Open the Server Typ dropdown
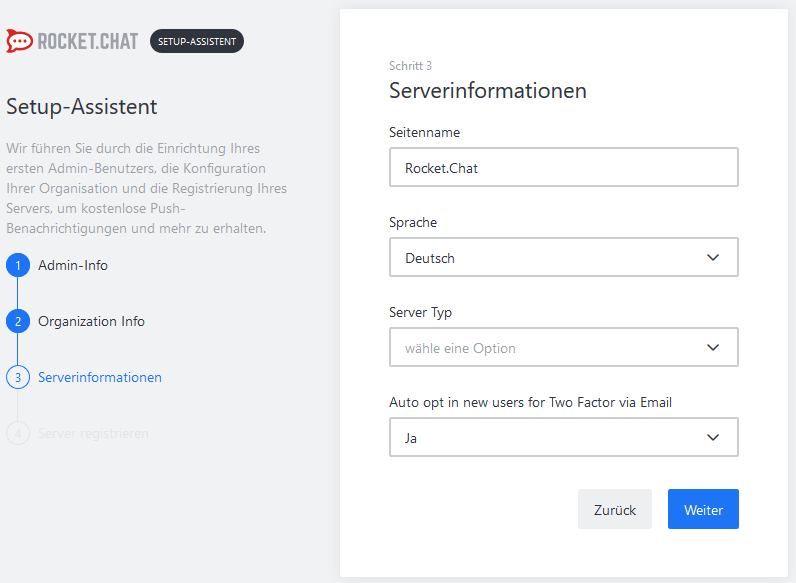The image size is (796, 583). (x=563, y=347)
